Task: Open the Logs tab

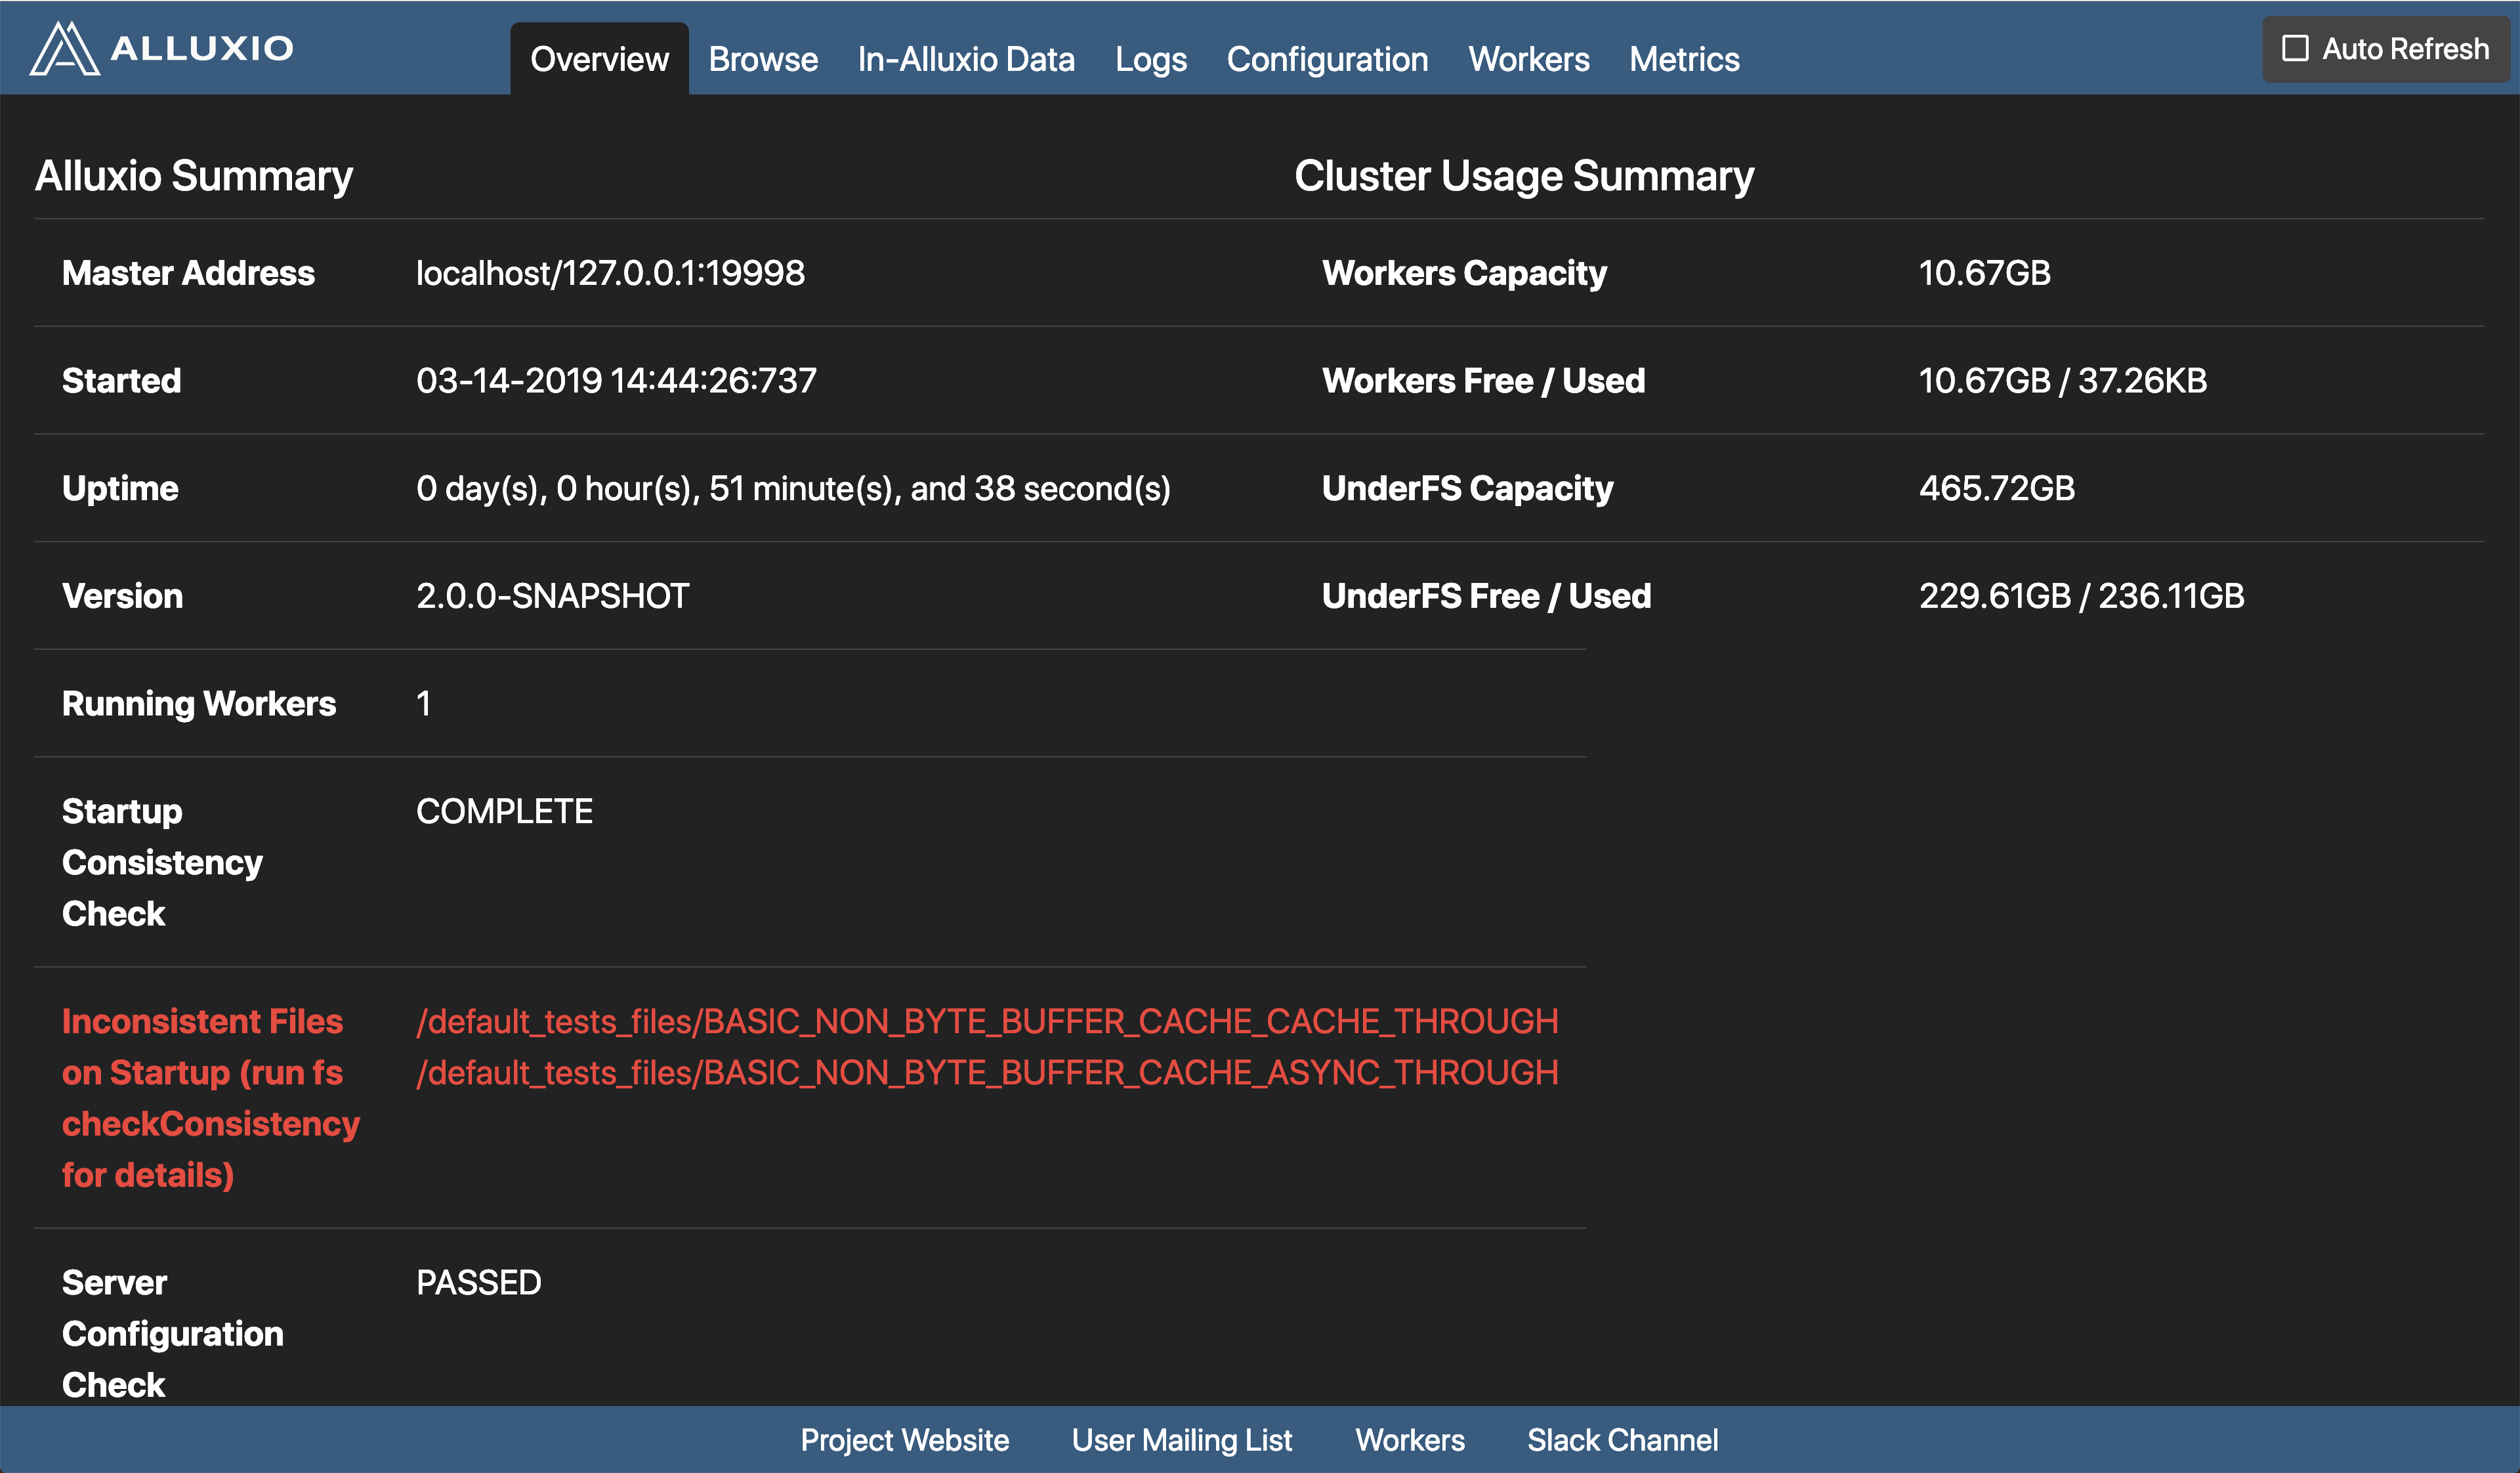Action: coord(1151,59)
